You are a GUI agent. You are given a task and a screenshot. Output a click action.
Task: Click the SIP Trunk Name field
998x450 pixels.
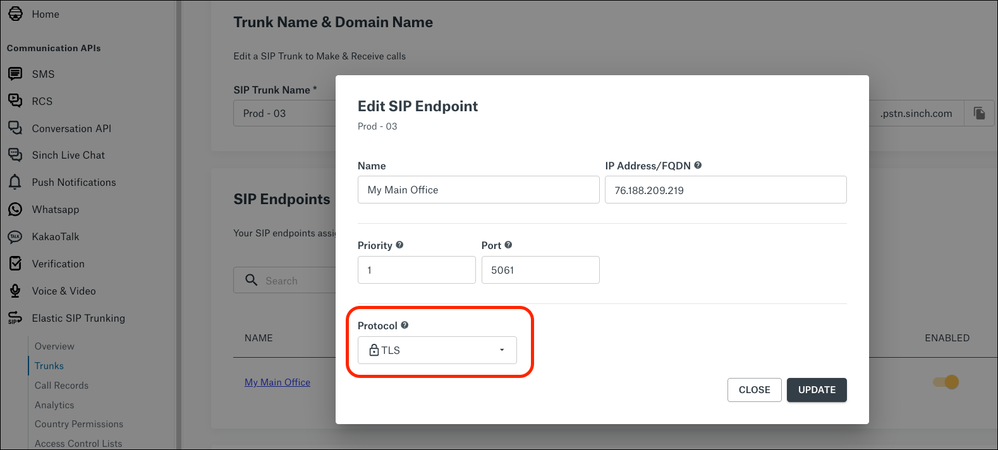(284, 113)
